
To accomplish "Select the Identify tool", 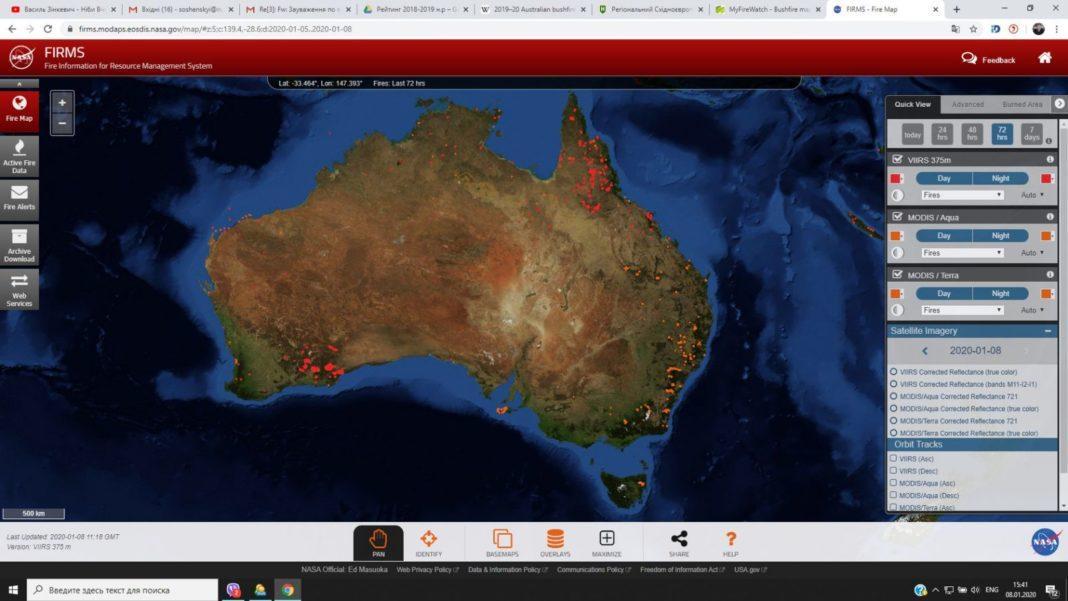I will coord(428,543).
